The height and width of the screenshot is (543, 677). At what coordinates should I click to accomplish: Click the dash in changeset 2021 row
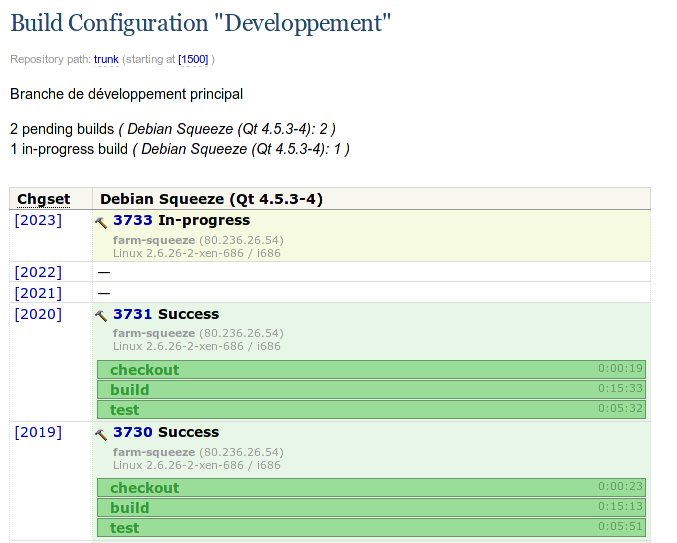pos(104,294)
